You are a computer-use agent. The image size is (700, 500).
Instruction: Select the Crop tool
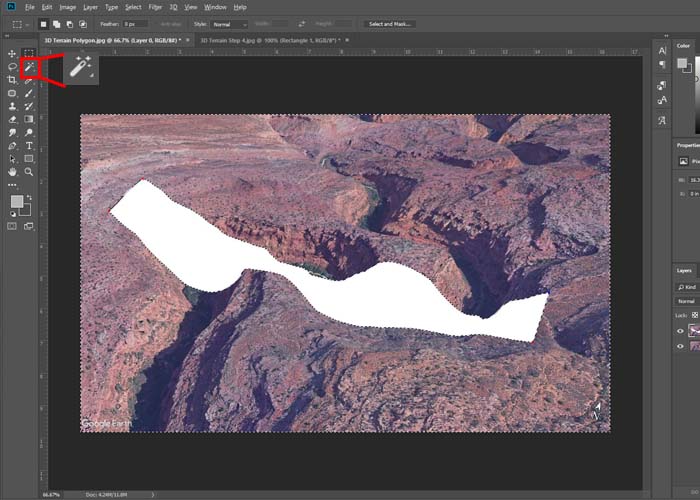point(12,79)
